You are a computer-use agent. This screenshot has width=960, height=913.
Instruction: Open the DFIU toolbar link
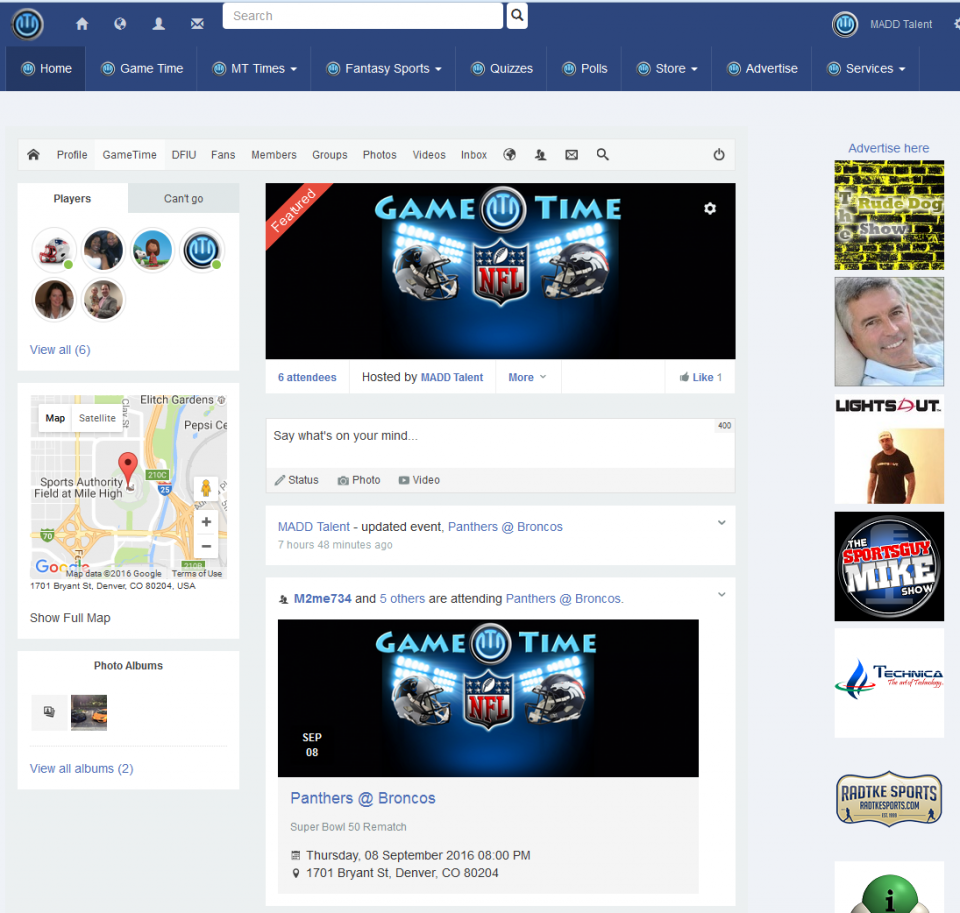[184, 155]
